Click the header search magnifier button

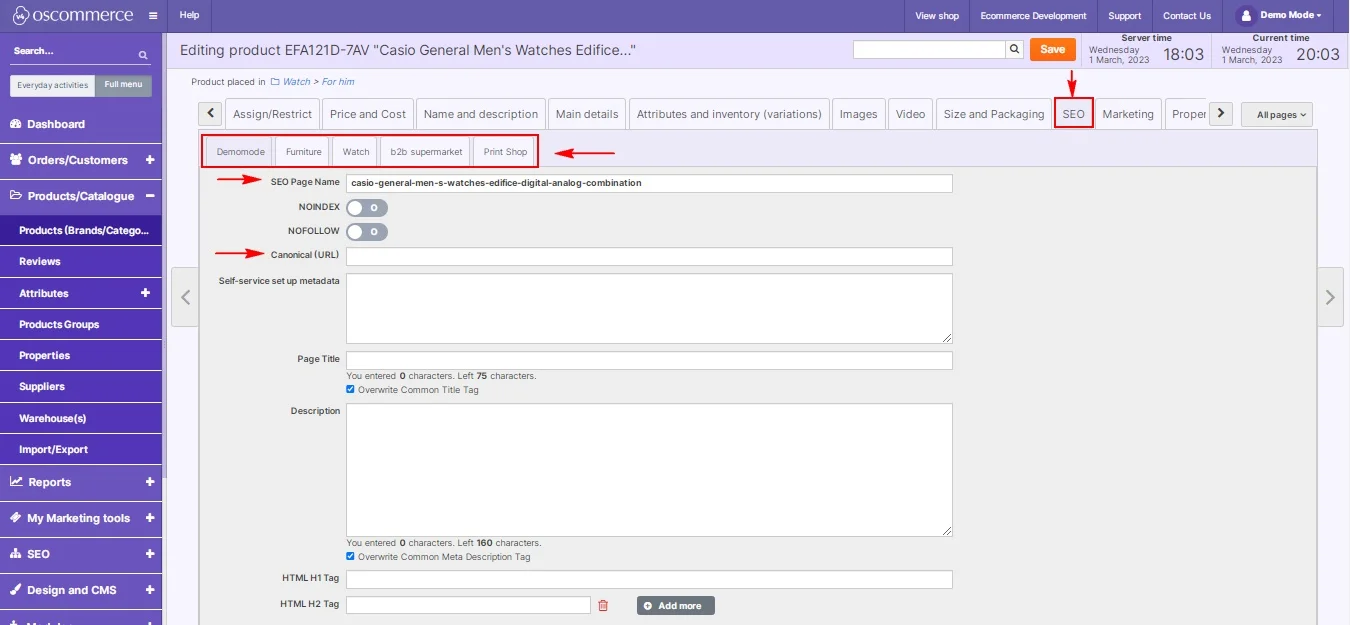tap(1014, 49)
